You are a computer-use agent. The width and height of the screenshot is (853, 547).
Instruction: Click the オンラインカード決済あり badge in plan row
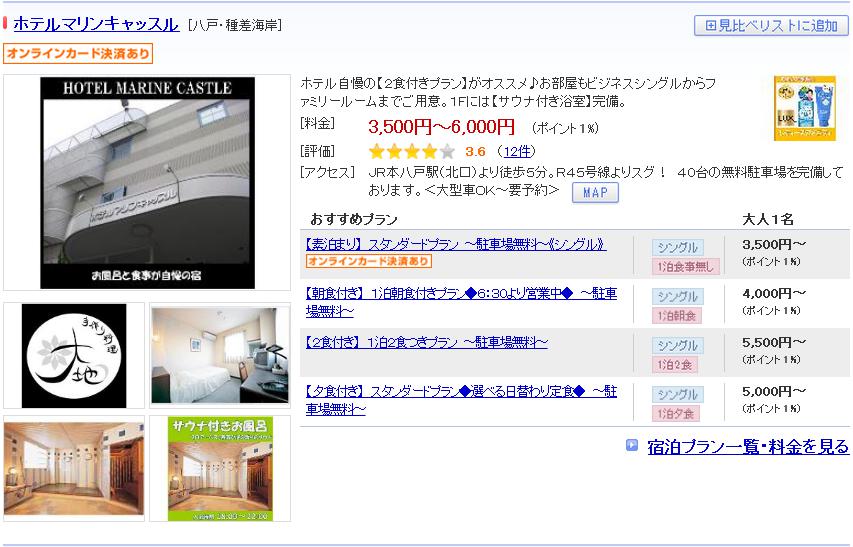pos(369,261)
